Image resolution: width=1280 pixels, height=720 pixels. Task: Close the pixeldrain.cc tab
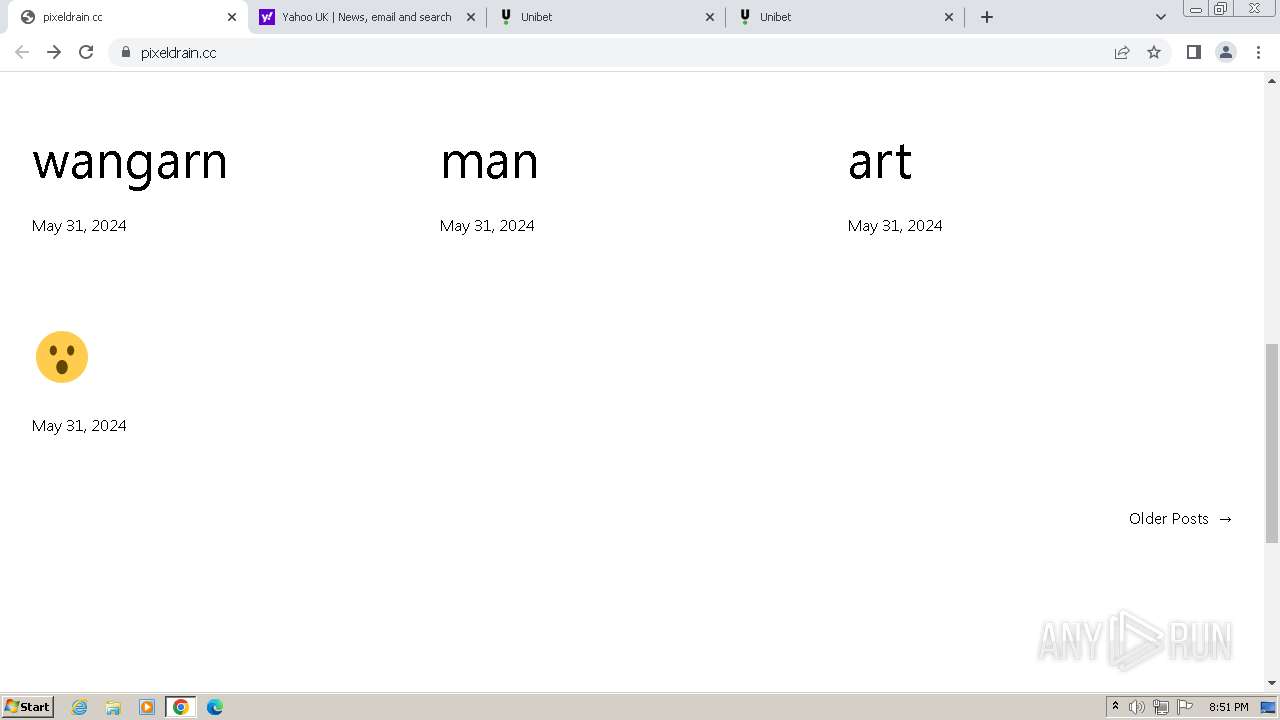[232, 17]
